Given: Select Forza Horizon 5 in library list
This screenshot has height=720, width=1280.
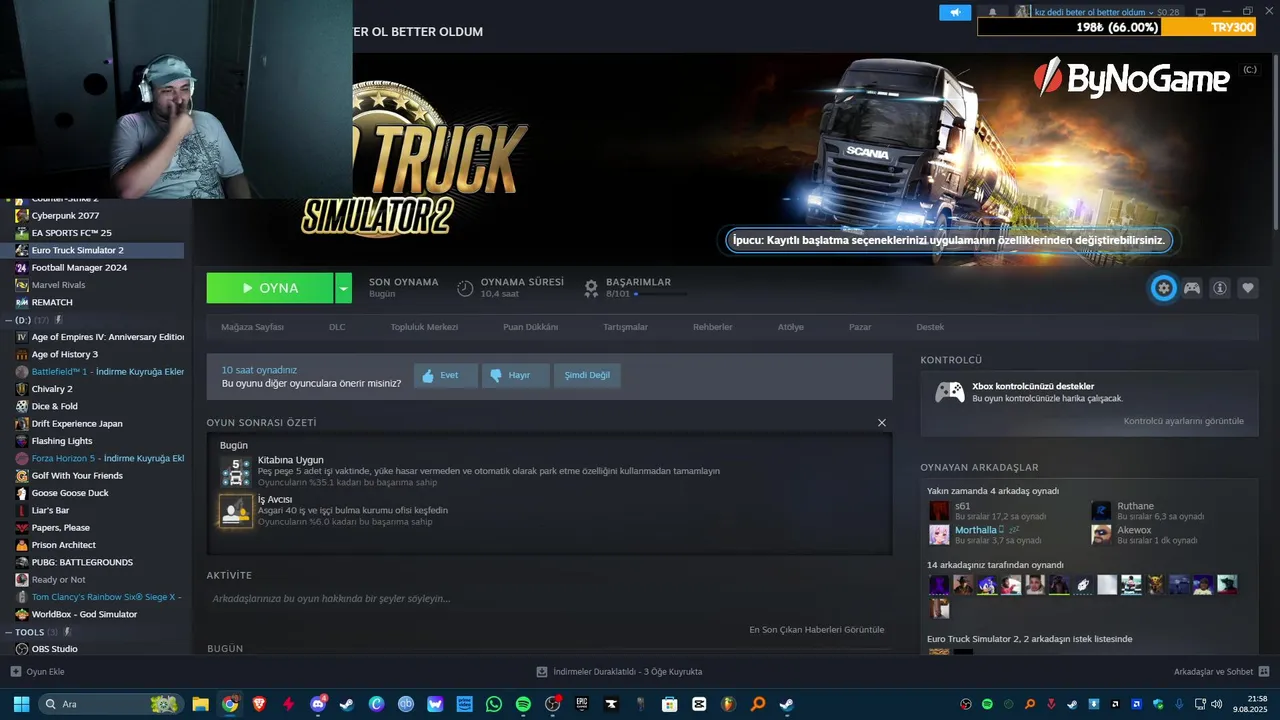Looking at the screenshot, I should pos(99,458).
